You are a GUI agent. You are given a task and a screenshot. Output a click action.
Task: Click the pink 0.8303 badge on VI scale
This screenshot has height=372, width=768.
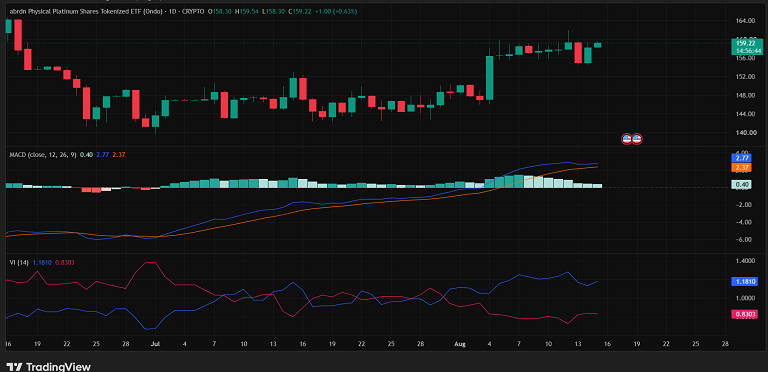744,314
